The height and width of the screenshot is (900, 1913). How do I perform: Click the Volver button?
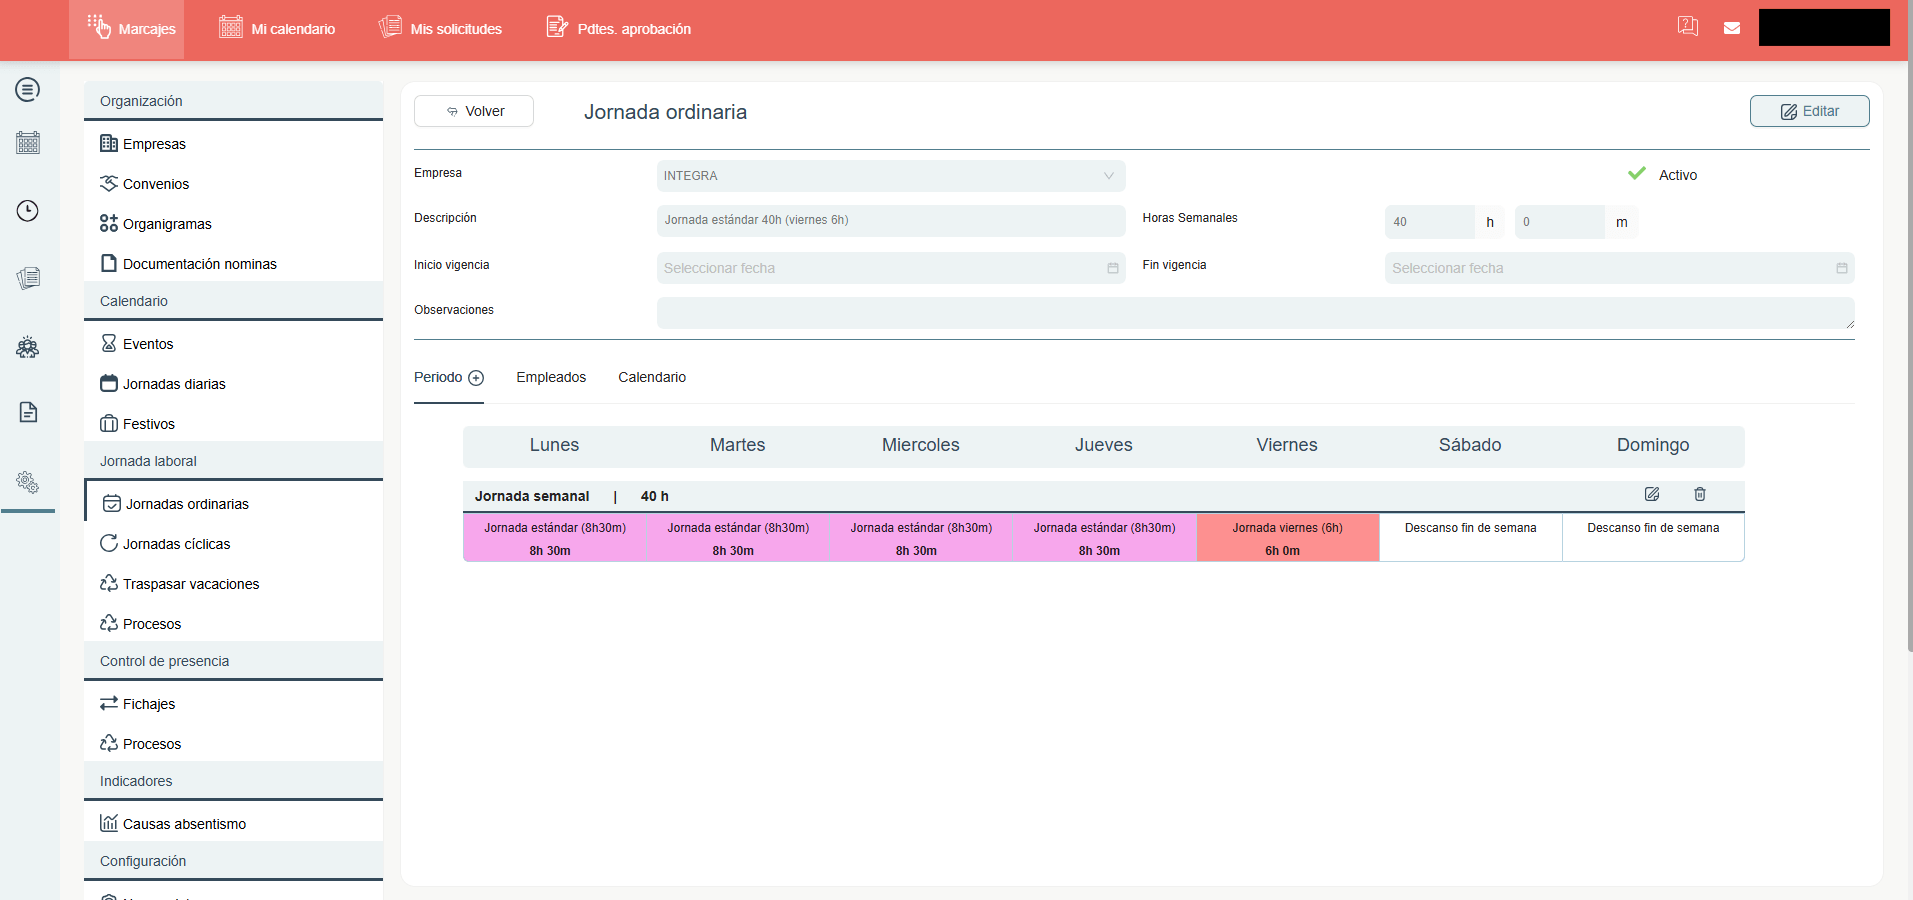(x=474, y=111)
